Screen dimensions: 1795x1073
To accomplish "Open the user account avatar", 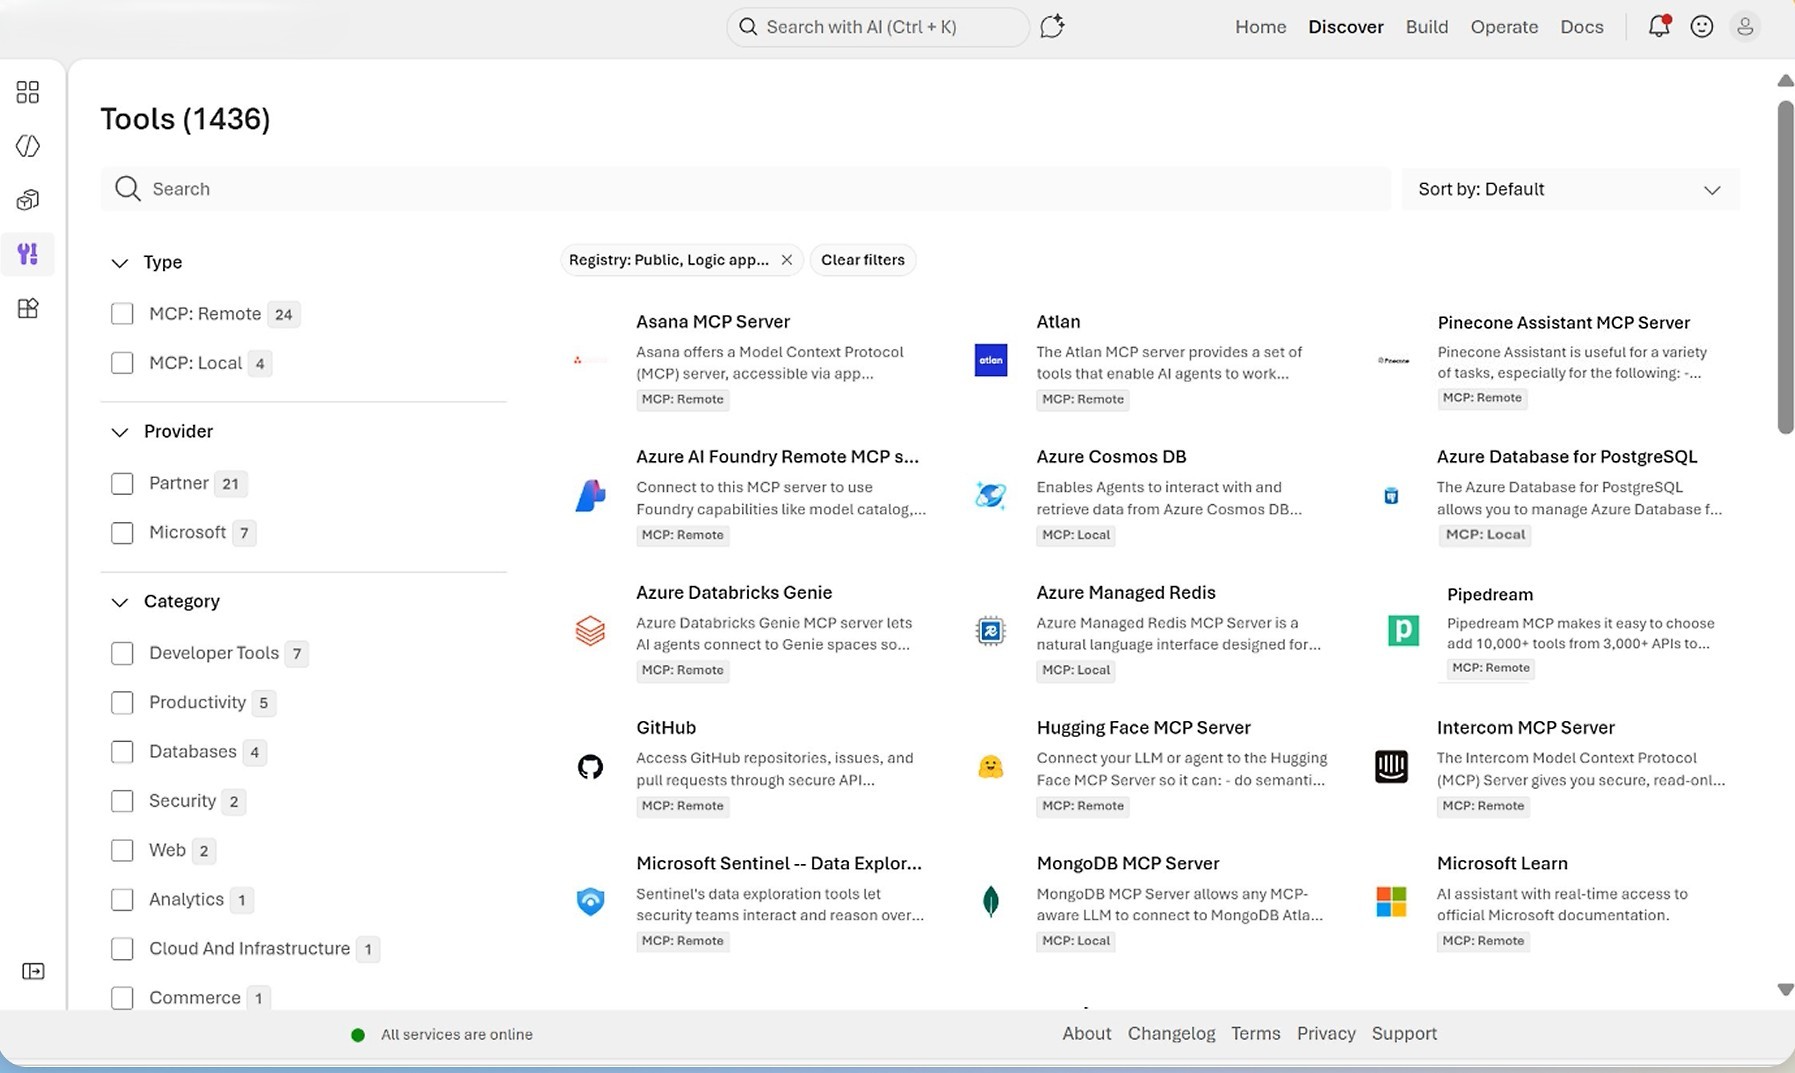I will 1745,27.
